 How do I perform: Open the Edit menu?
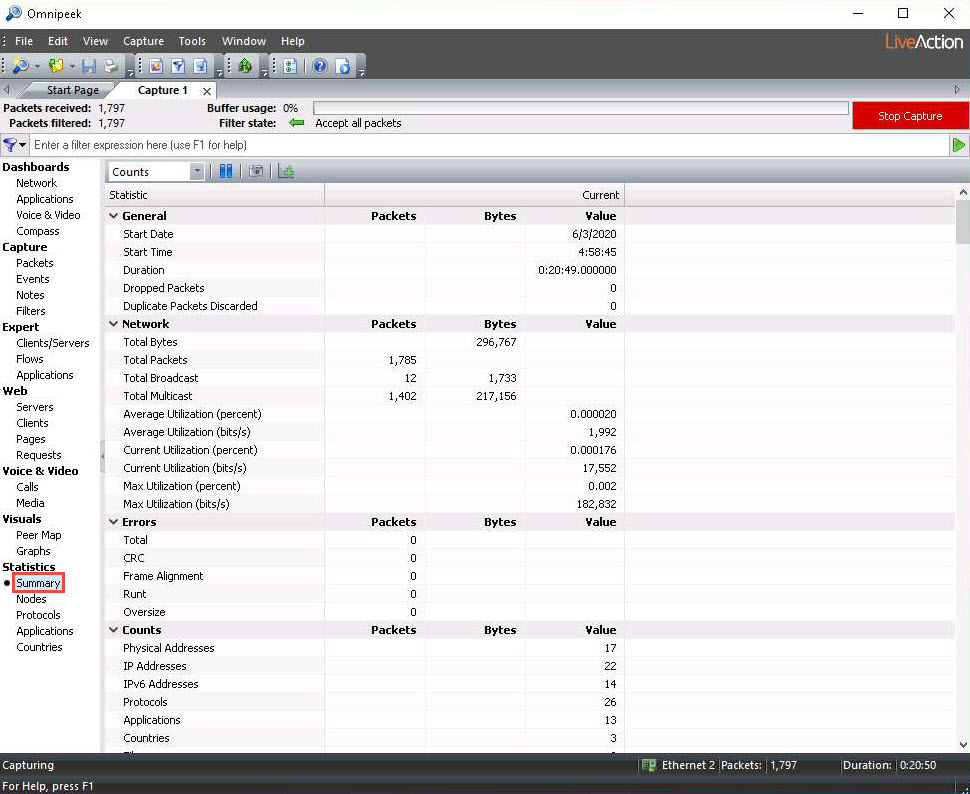point(58,41)
